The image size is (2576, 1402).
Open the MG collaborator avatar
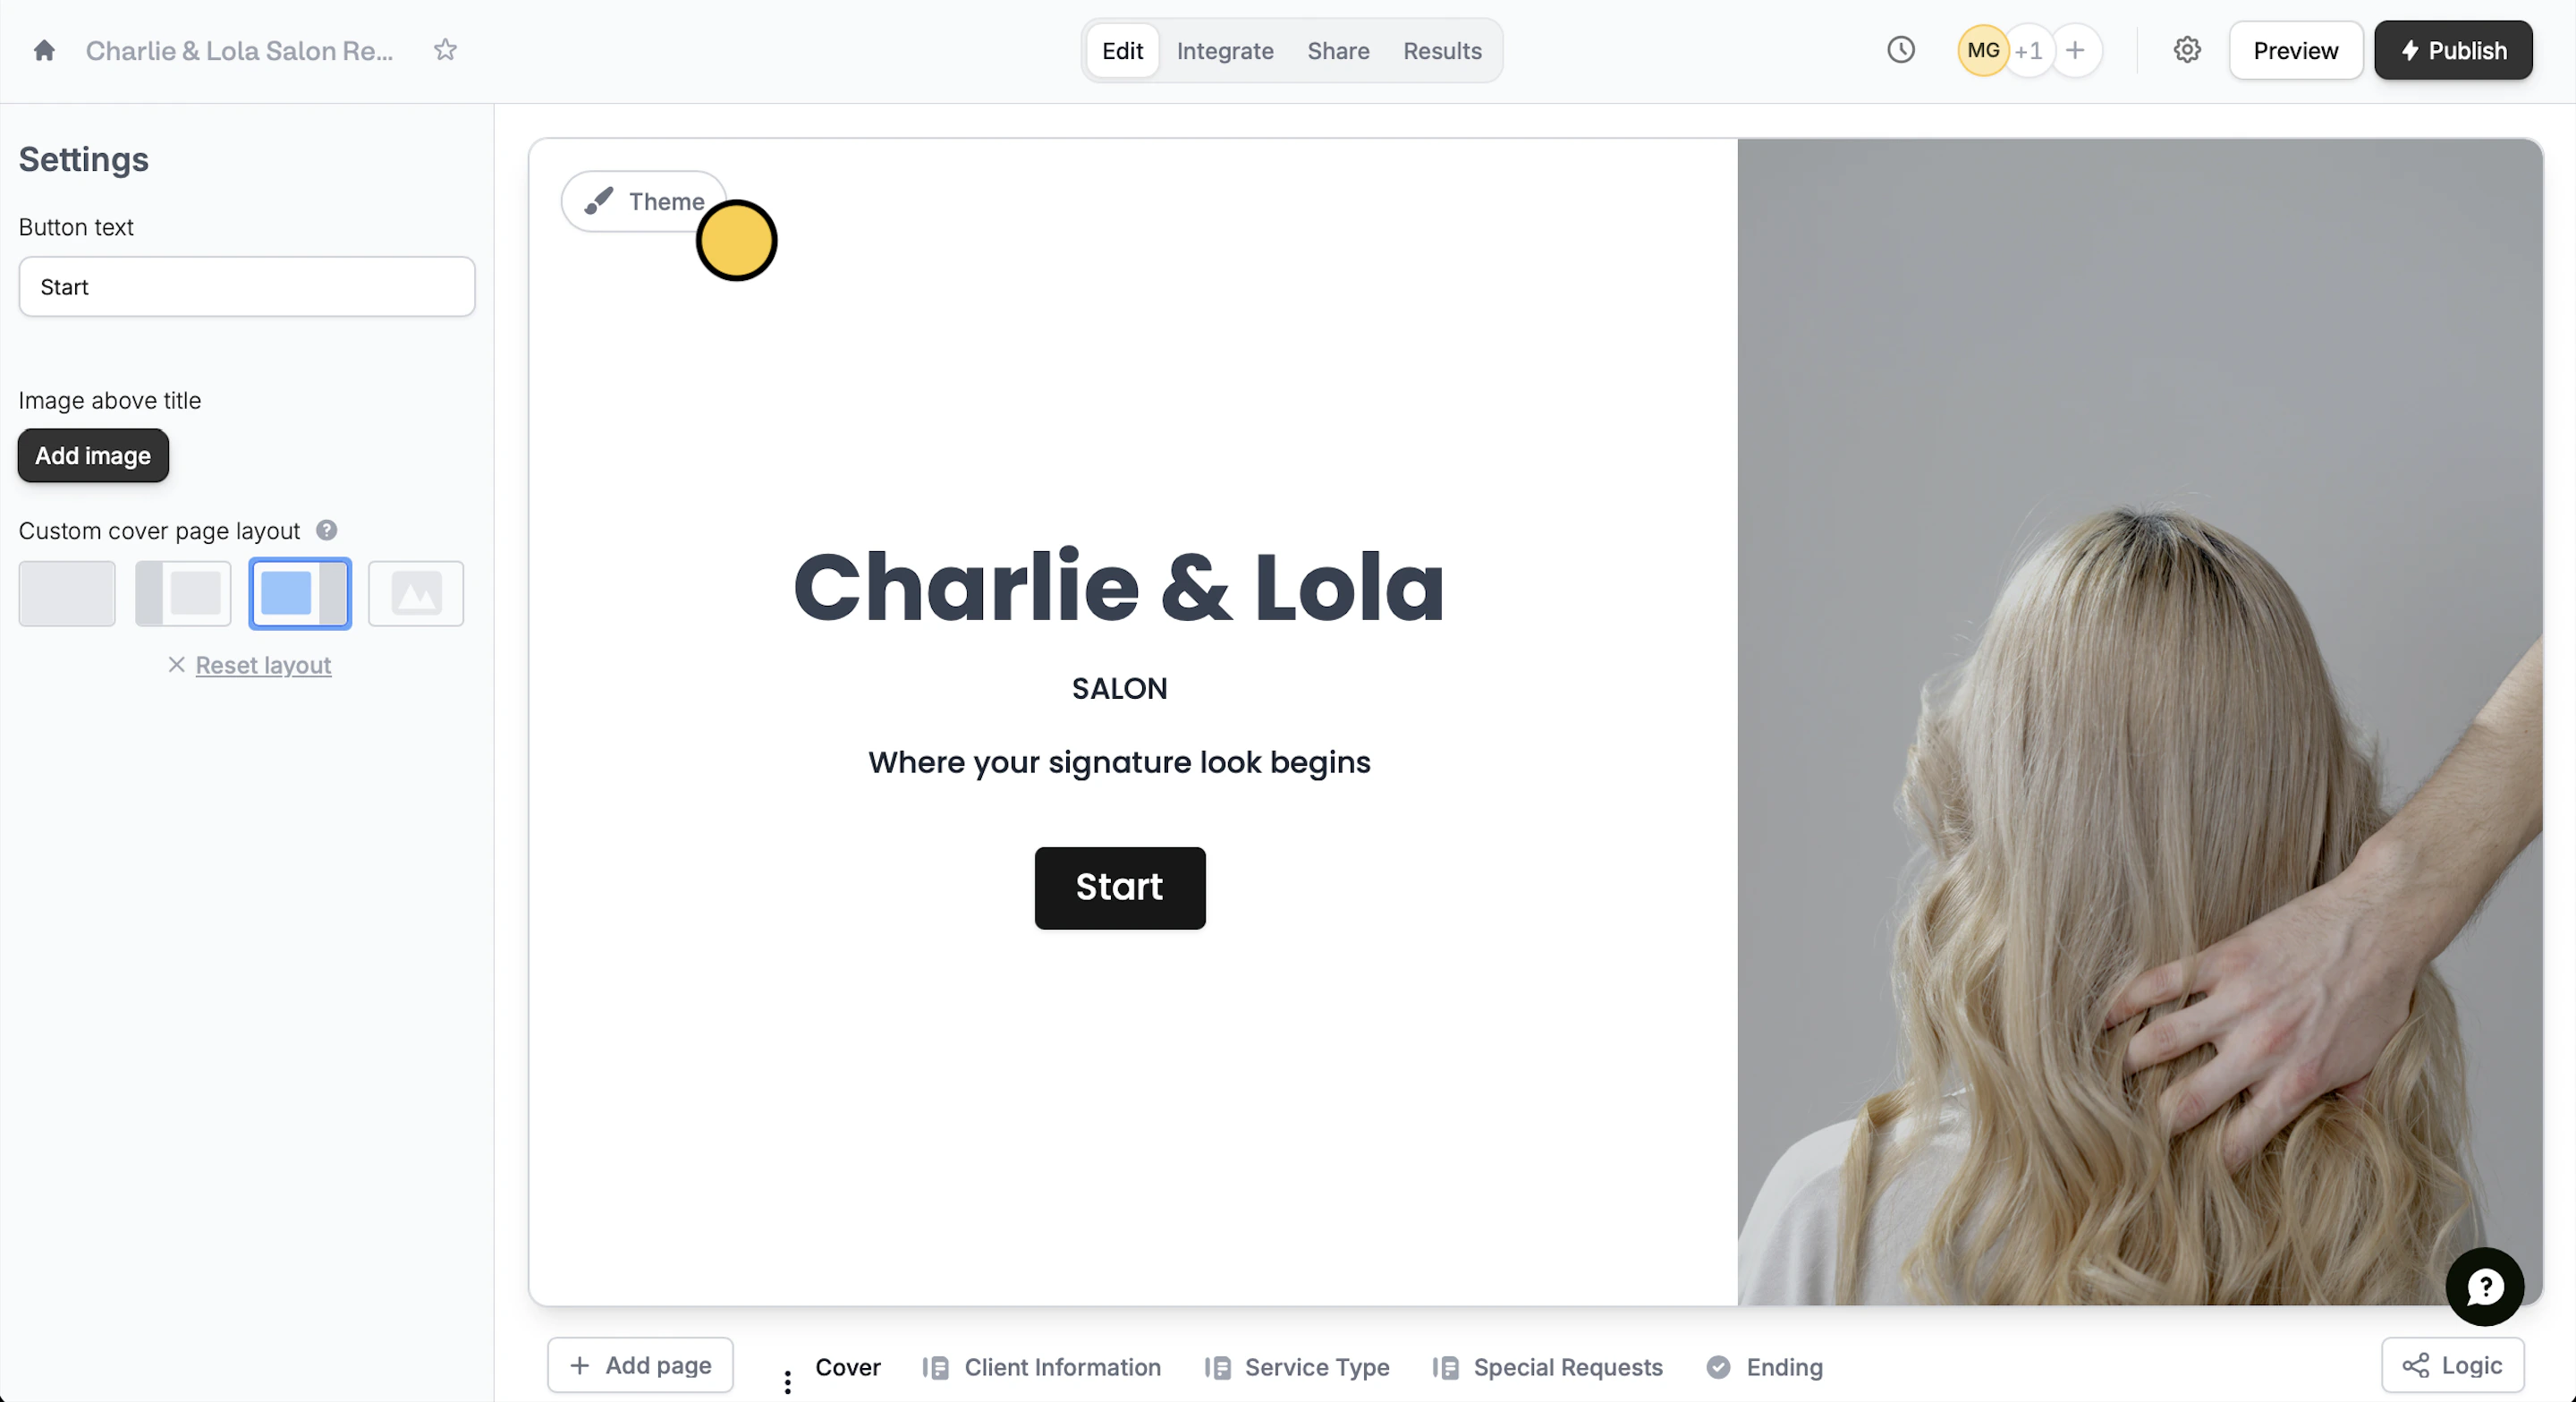tap(1982, 50)
